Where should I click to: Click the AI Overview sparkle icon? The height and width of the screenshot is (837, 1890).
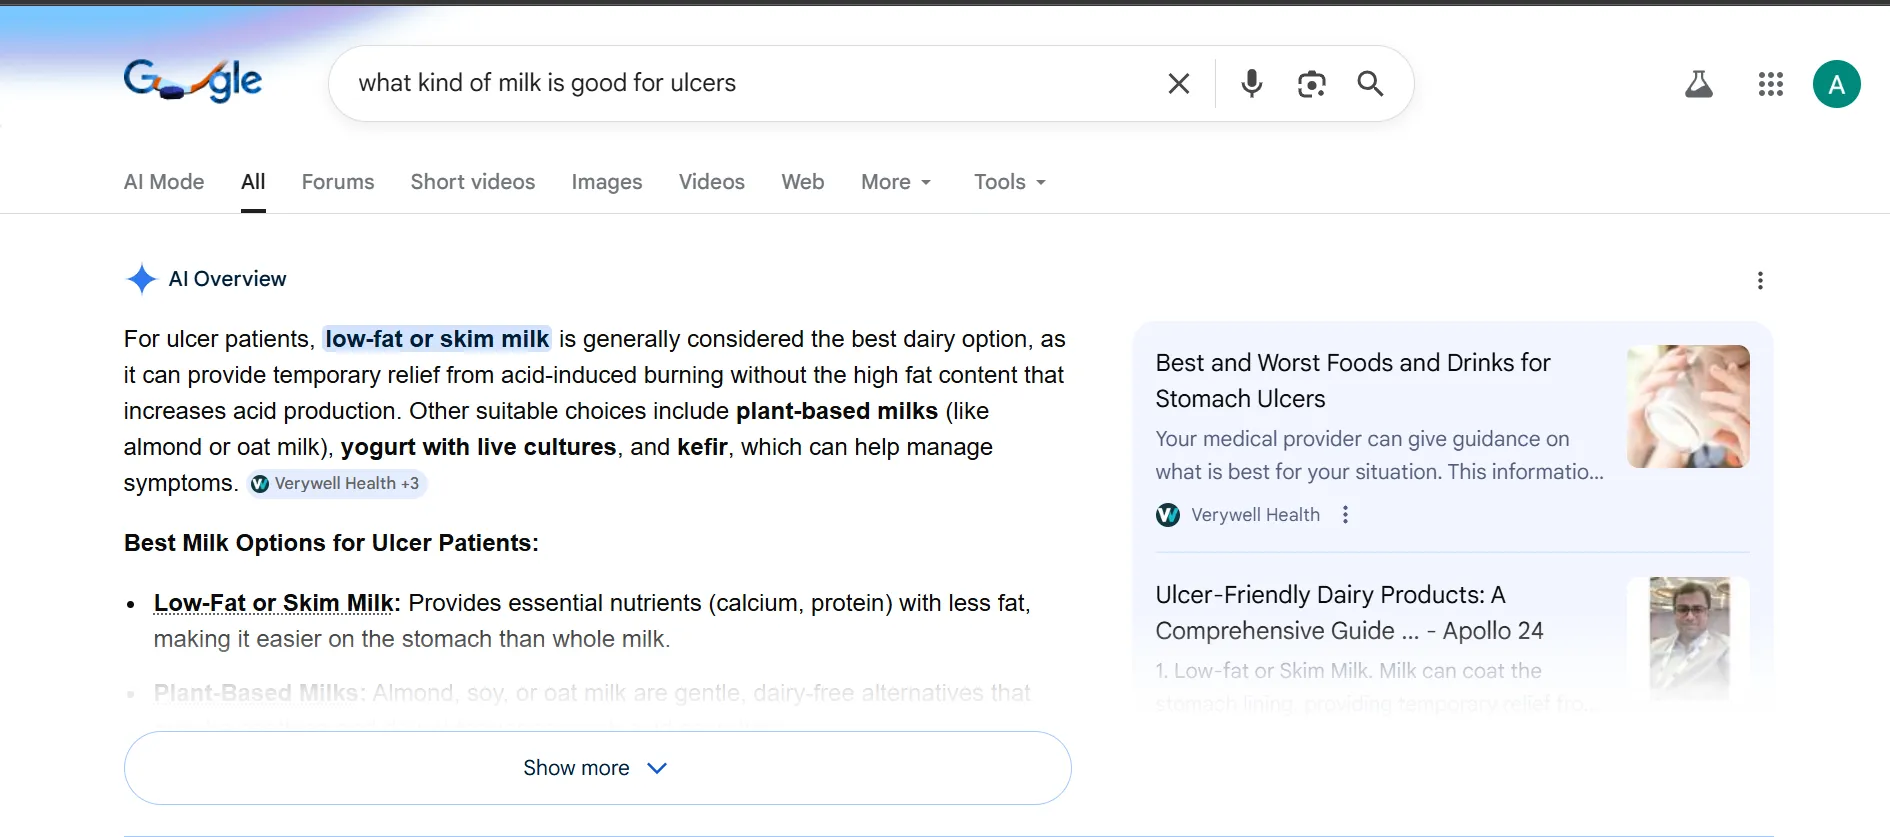pos(142,279)
